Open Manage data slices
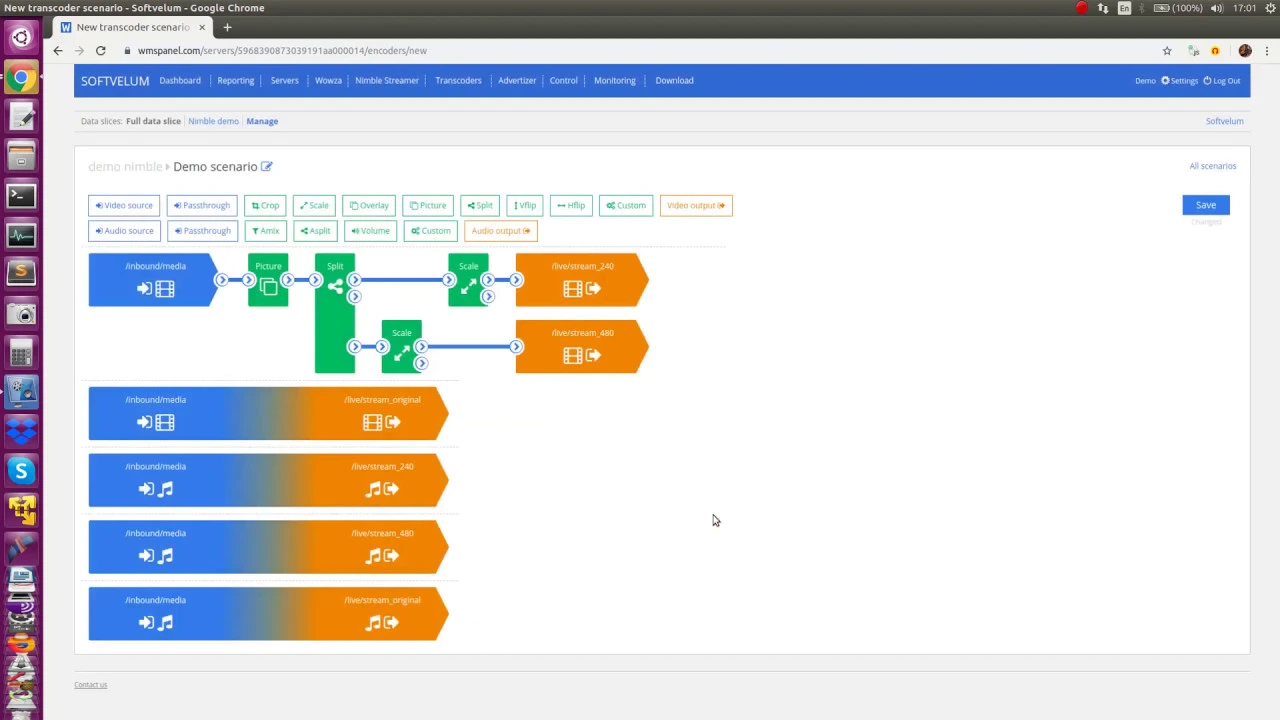Screen dimensions: 1280x720 tap(262, 121)
